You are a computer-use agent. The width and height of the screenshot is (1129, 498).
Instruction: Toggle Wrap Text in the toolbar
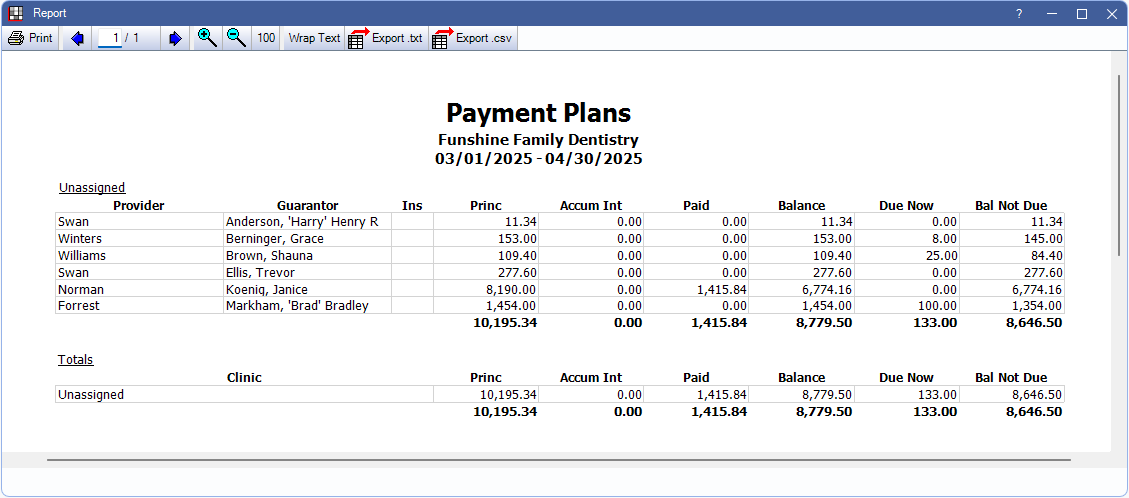tap(314, 38)
